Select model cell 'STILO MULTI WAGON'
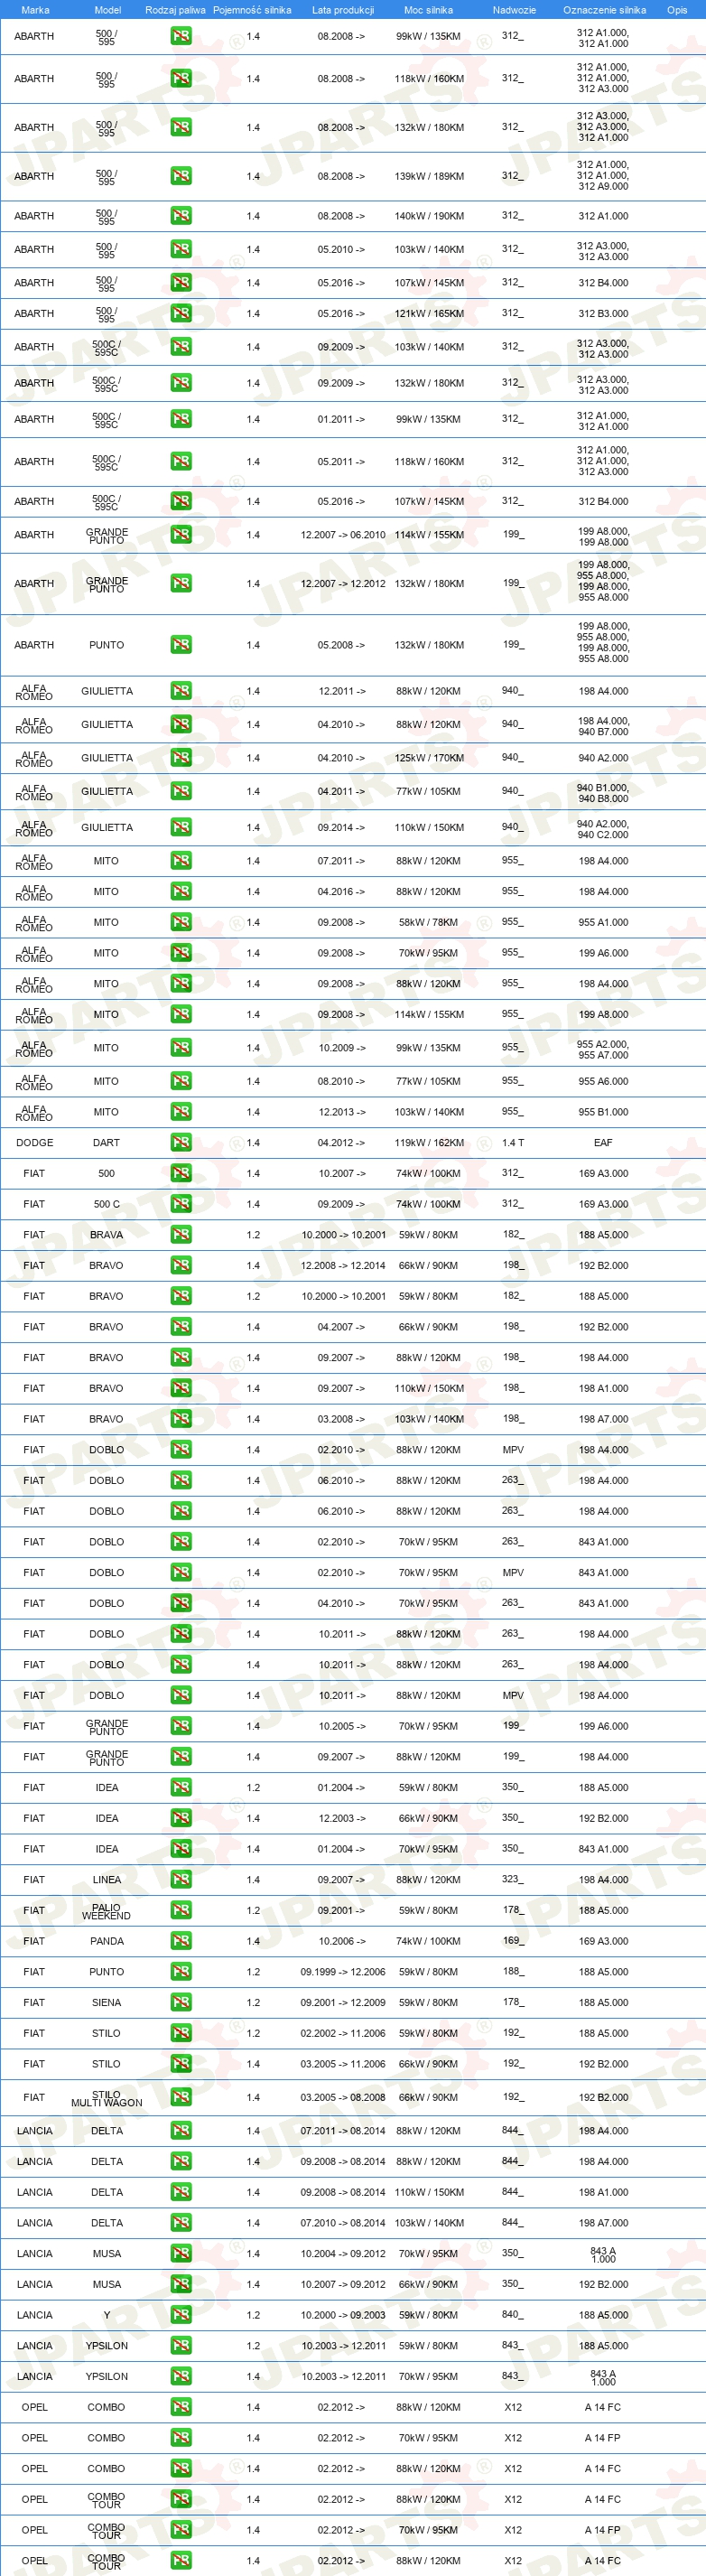 tap(107, 2098)
